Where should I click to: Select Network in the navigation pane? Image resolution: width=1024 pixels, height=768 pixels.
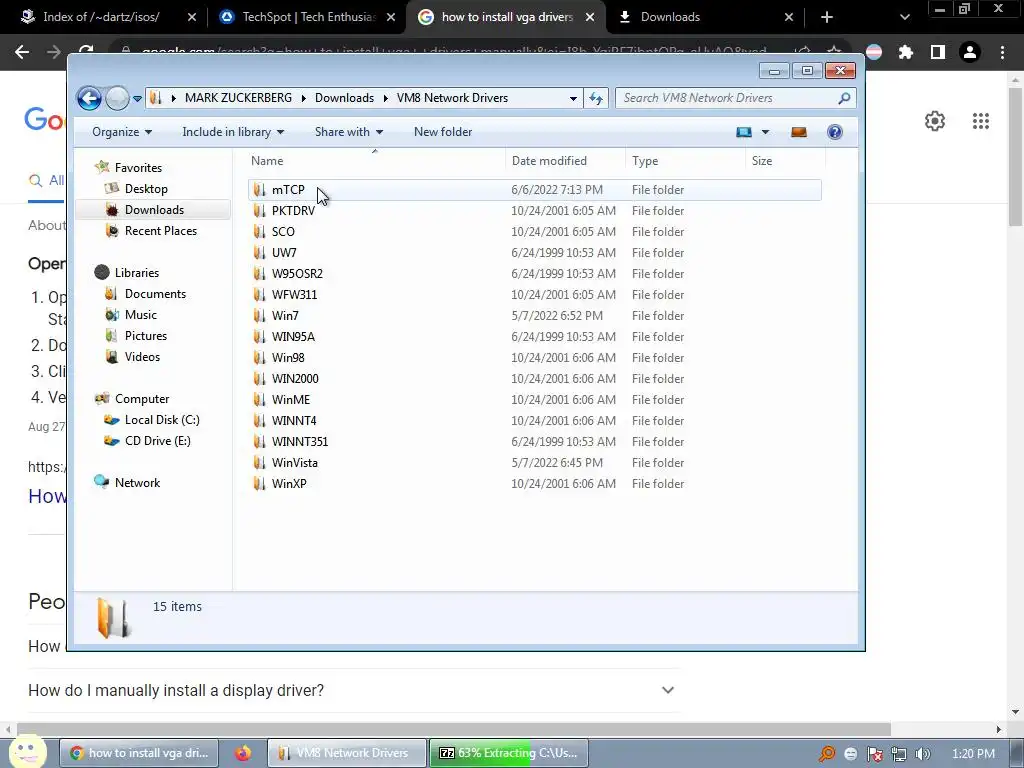pos(137,483)
